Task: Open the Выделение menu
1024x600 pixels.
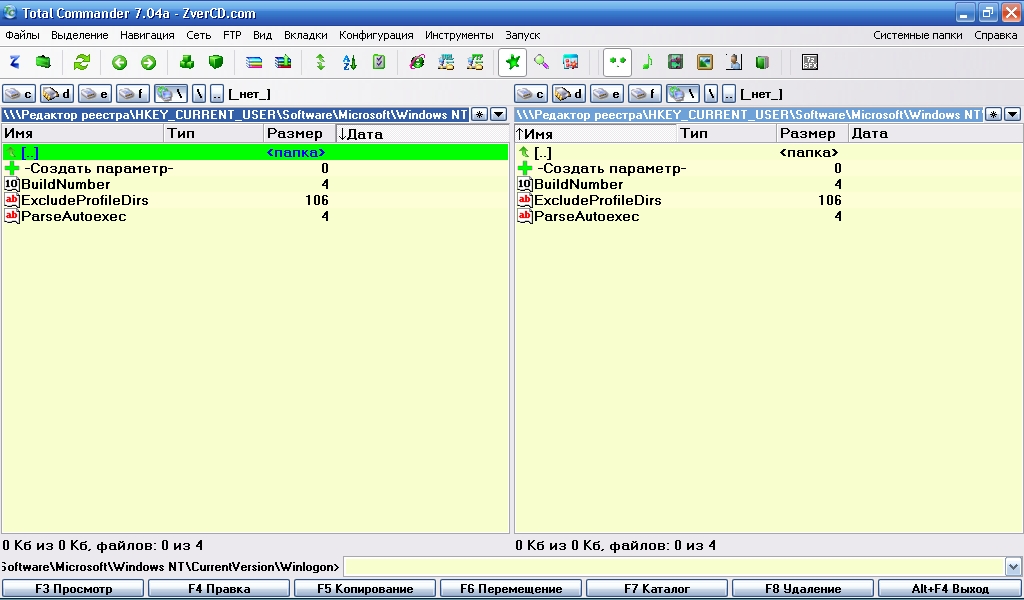Action: [x=80, y=35]
